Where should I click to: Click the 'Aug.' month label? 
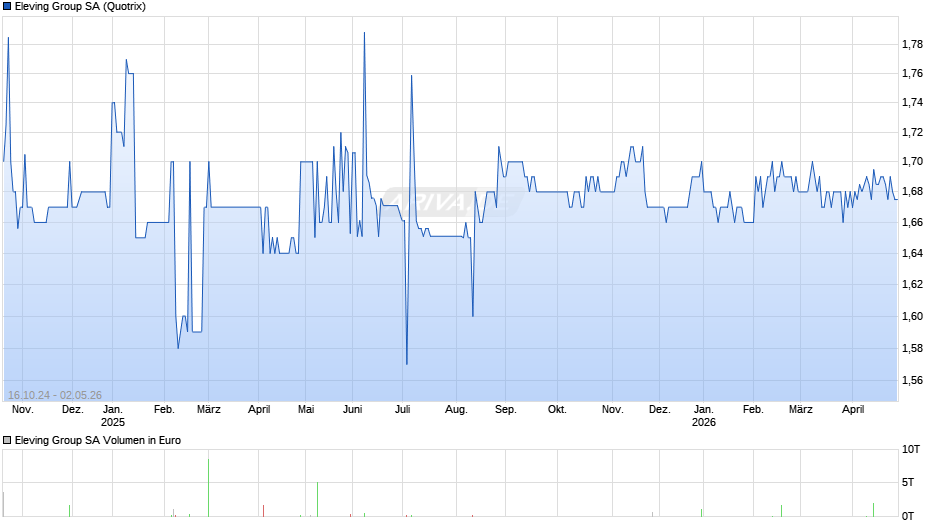pyautogui.click(x=456, y=410)
